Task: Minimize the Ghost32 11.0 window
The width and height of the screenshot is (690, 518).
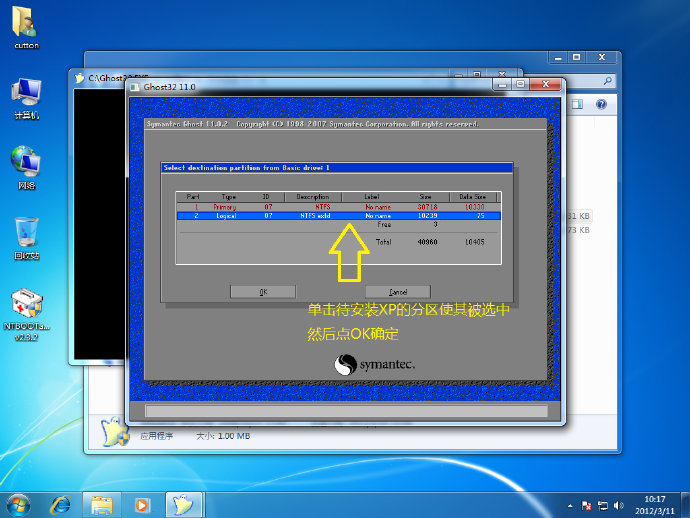Action: click(503, 84)
